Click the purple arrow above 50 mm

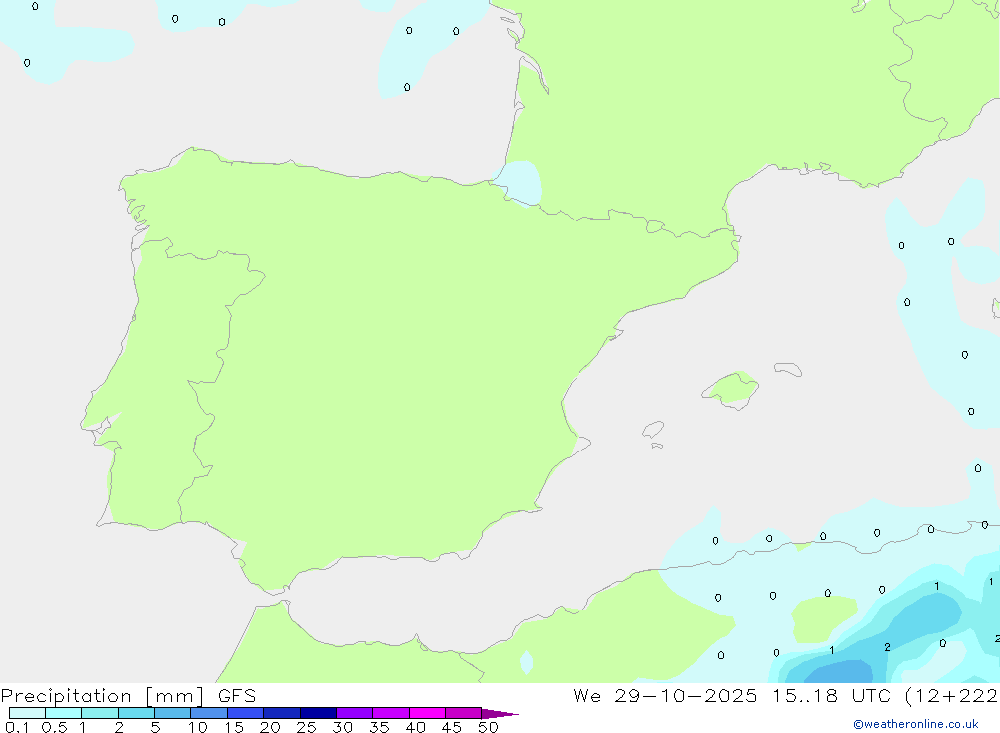499,713
